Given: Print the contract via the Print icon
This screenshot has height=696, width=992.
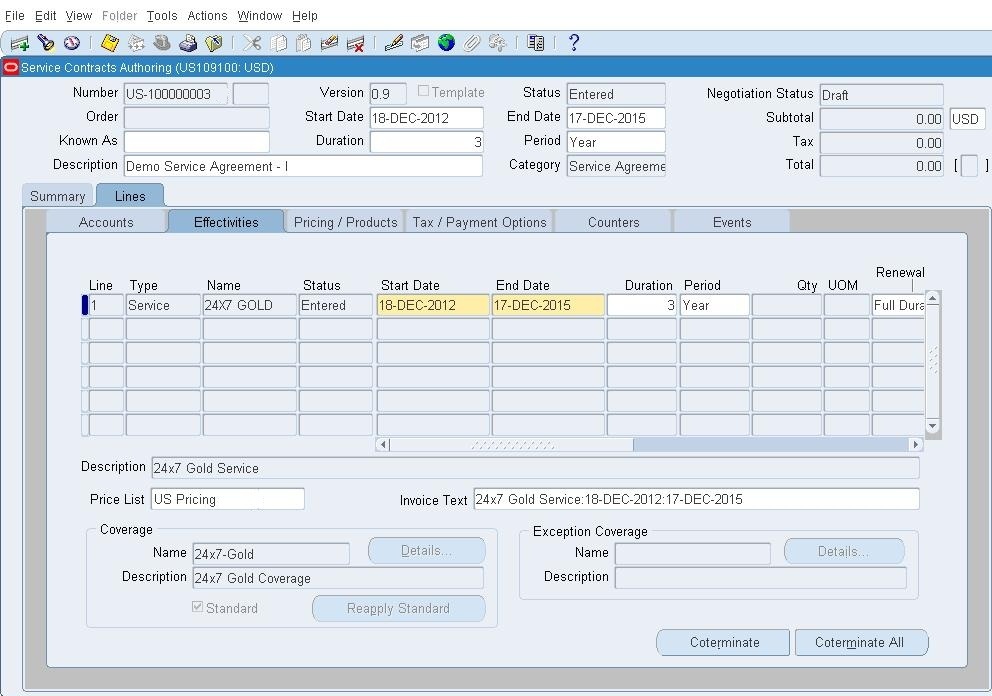Looking at the screenshot, I should coord(188,42).
